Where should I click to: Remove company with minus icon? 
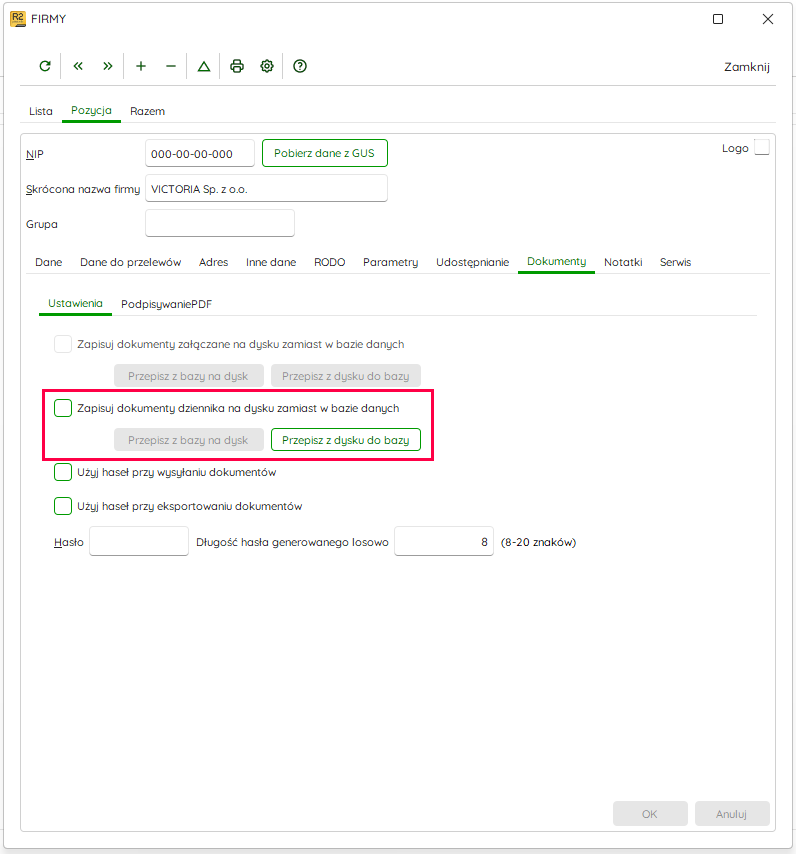(x=171, y=66)
